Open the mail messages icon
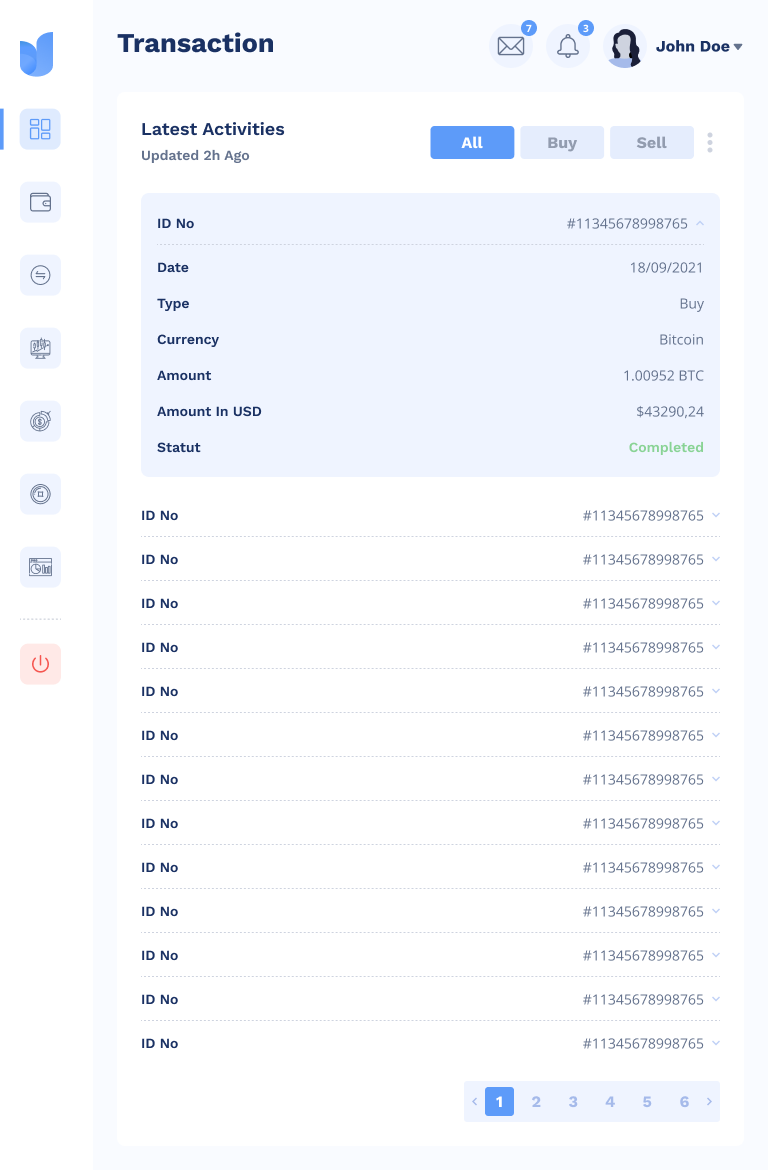The height and width of the screenshot is (1170, 768). tap(511, 46)
